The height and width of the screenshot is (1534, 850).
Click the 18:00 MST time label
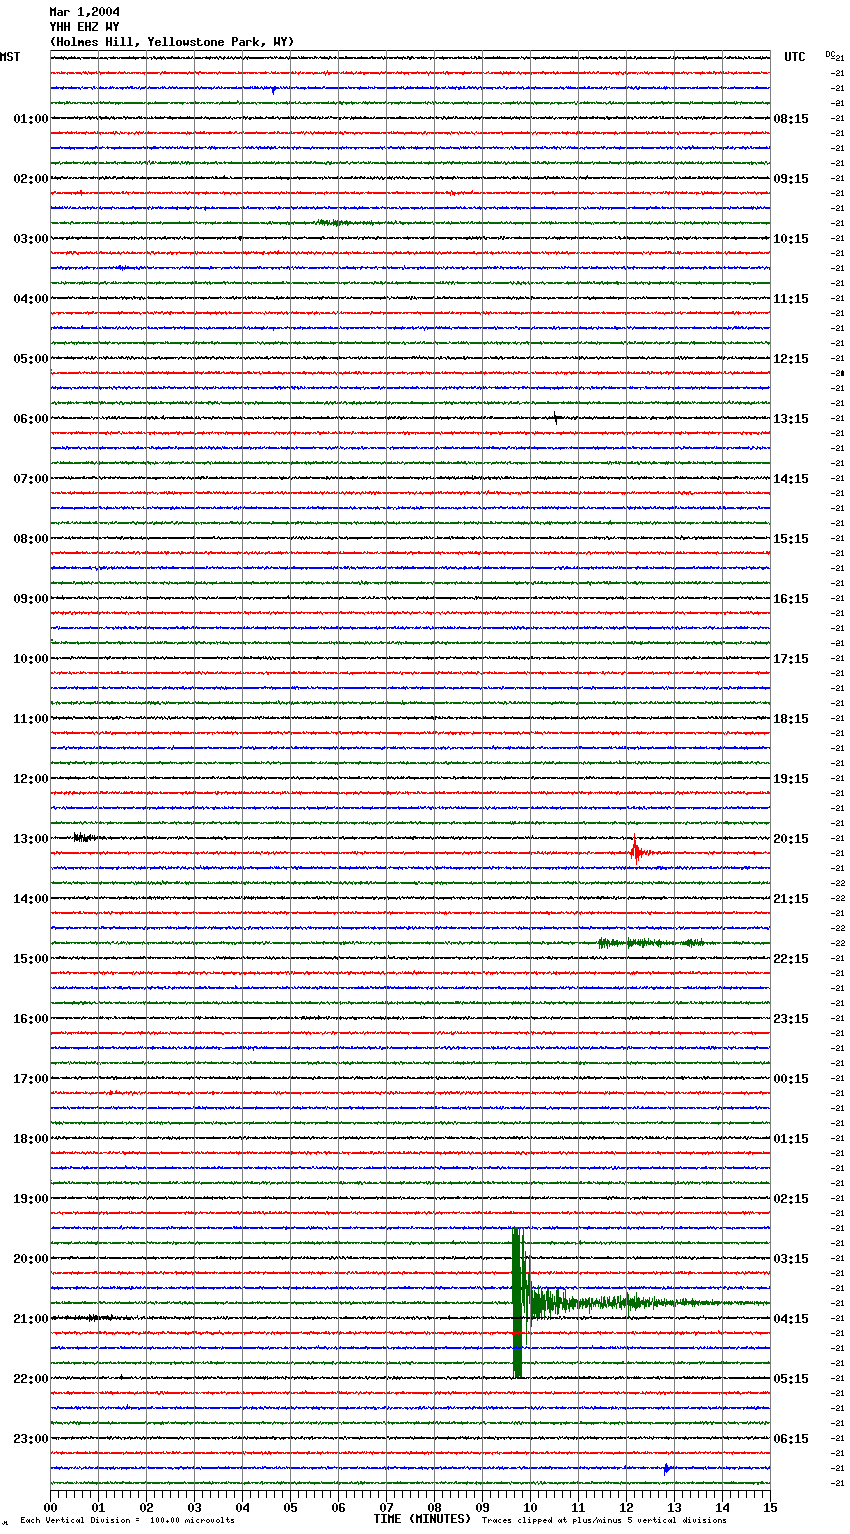(31, 1139)
